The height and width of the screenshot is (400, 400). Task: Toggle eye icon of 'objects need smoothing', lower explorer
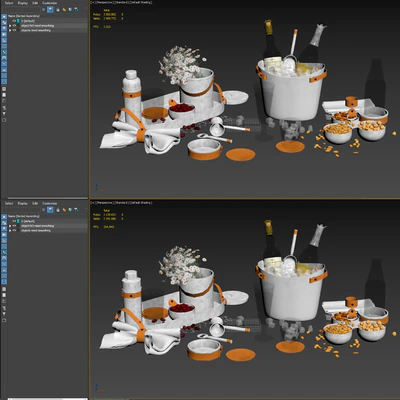(14, 231)
